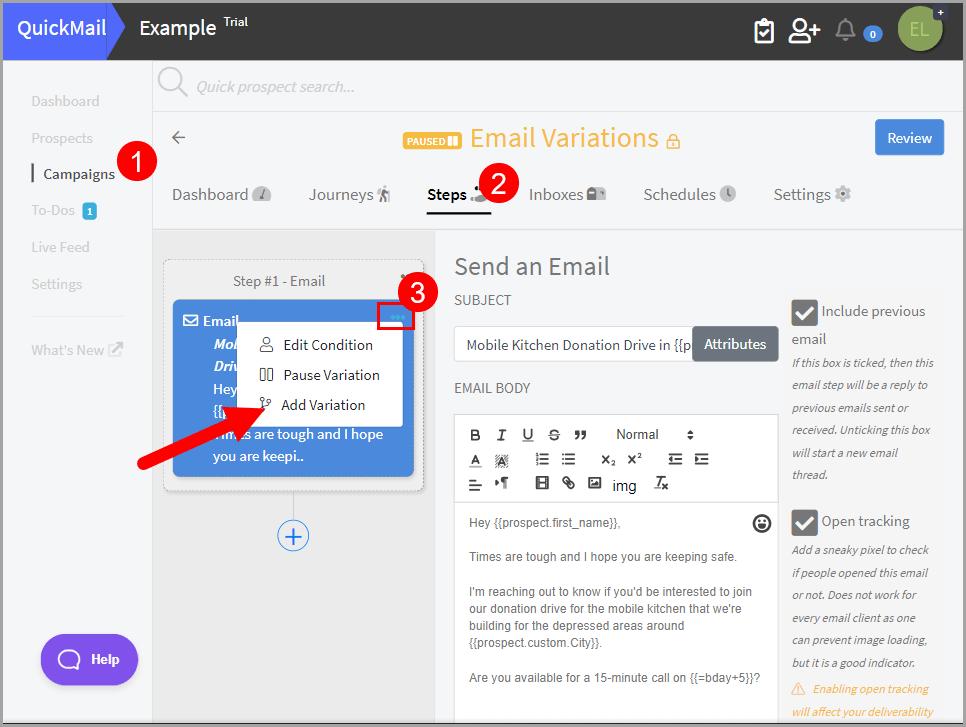Disable the Open tracking checkbox
This screenshot has height=727, width=966.
pyautogui.click(x=804, y=522)
